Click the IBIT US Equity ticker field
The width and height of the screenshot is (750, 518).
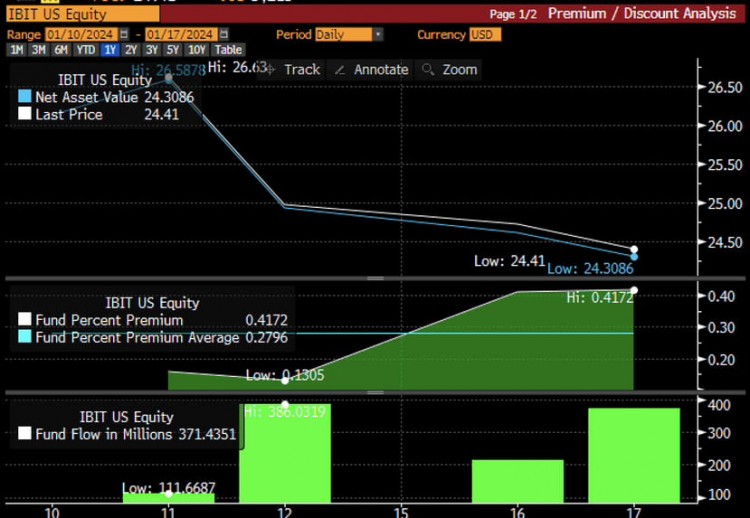coord(83,14)
